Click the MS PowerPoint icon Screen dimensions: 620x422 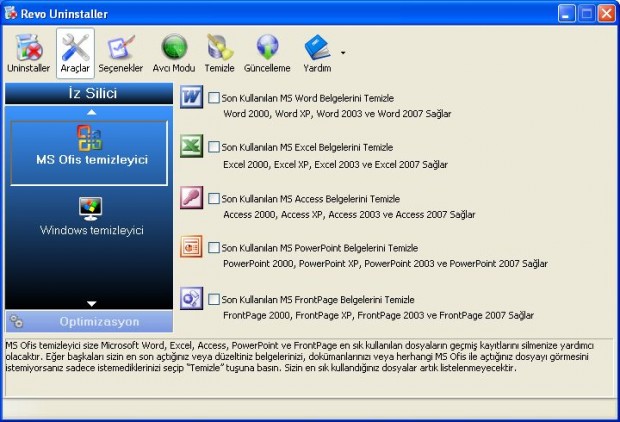coord(192,247)
